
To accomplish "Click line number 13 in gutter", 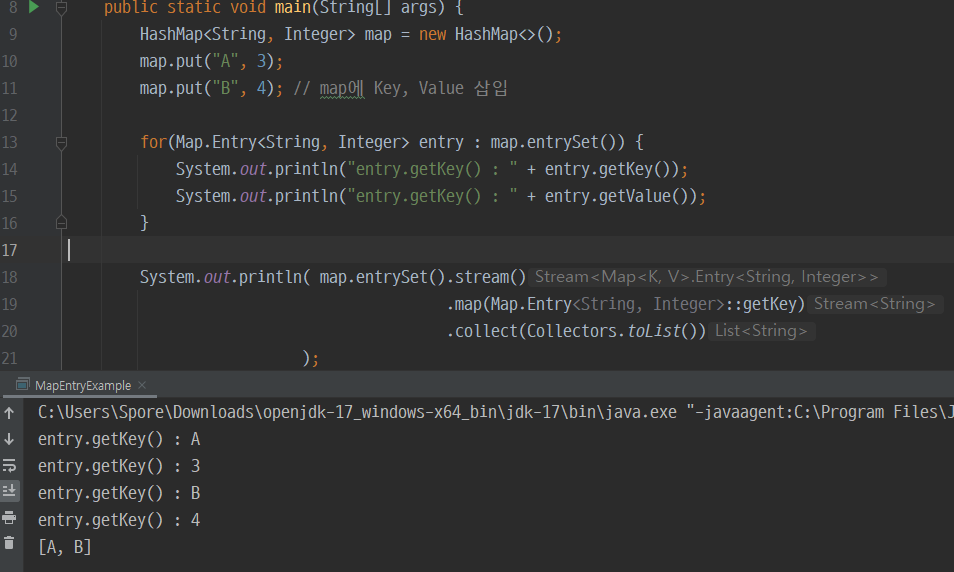I will pos(9,142).
